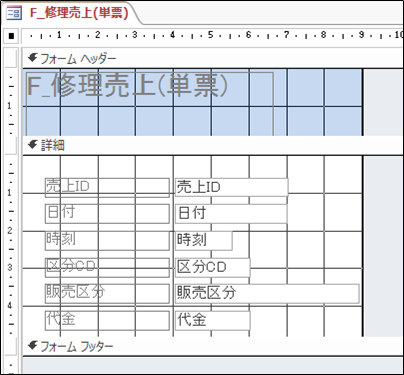
Task: Select the 日付 text box
Action: [x=231, y=214]
